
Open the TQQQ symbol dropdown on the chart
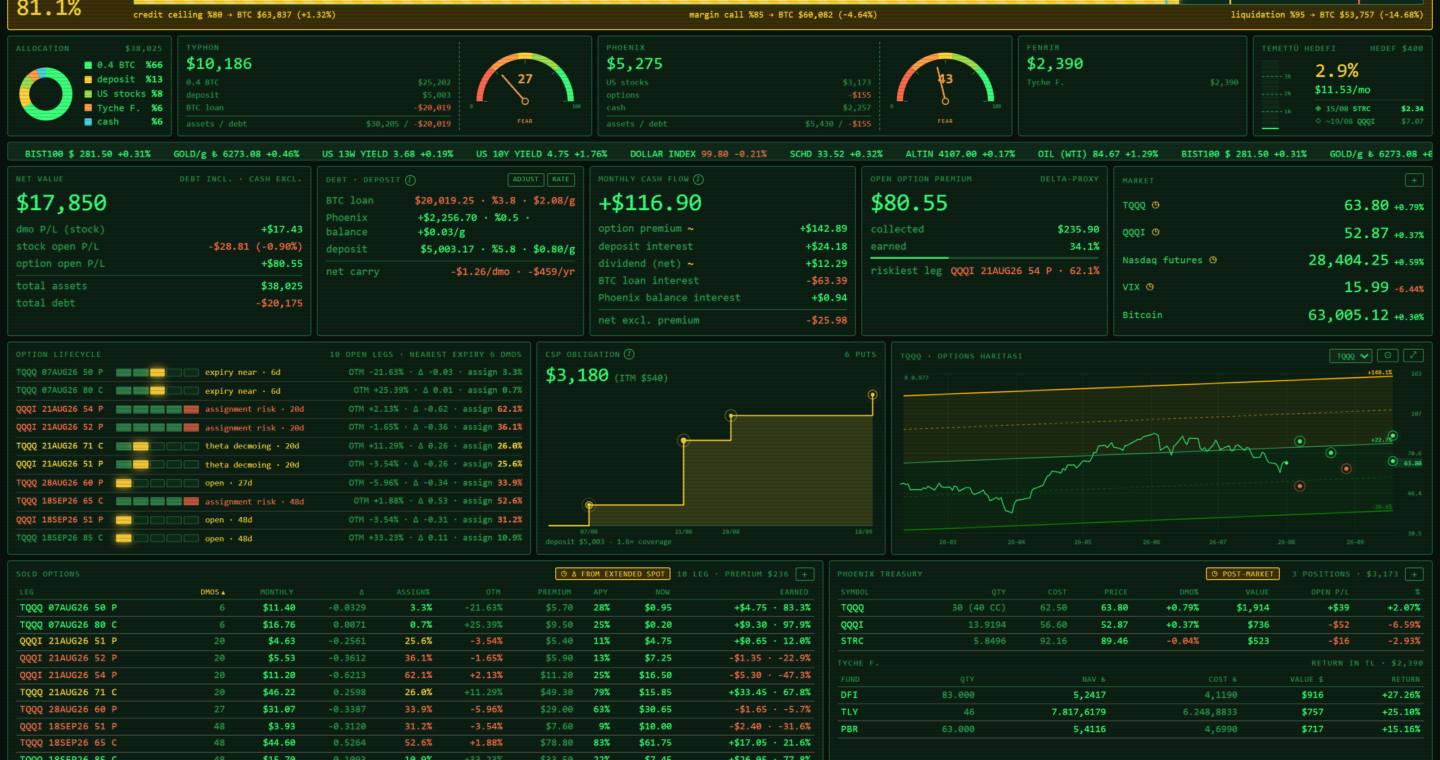pyautogui.click(x=1350, y=355)
